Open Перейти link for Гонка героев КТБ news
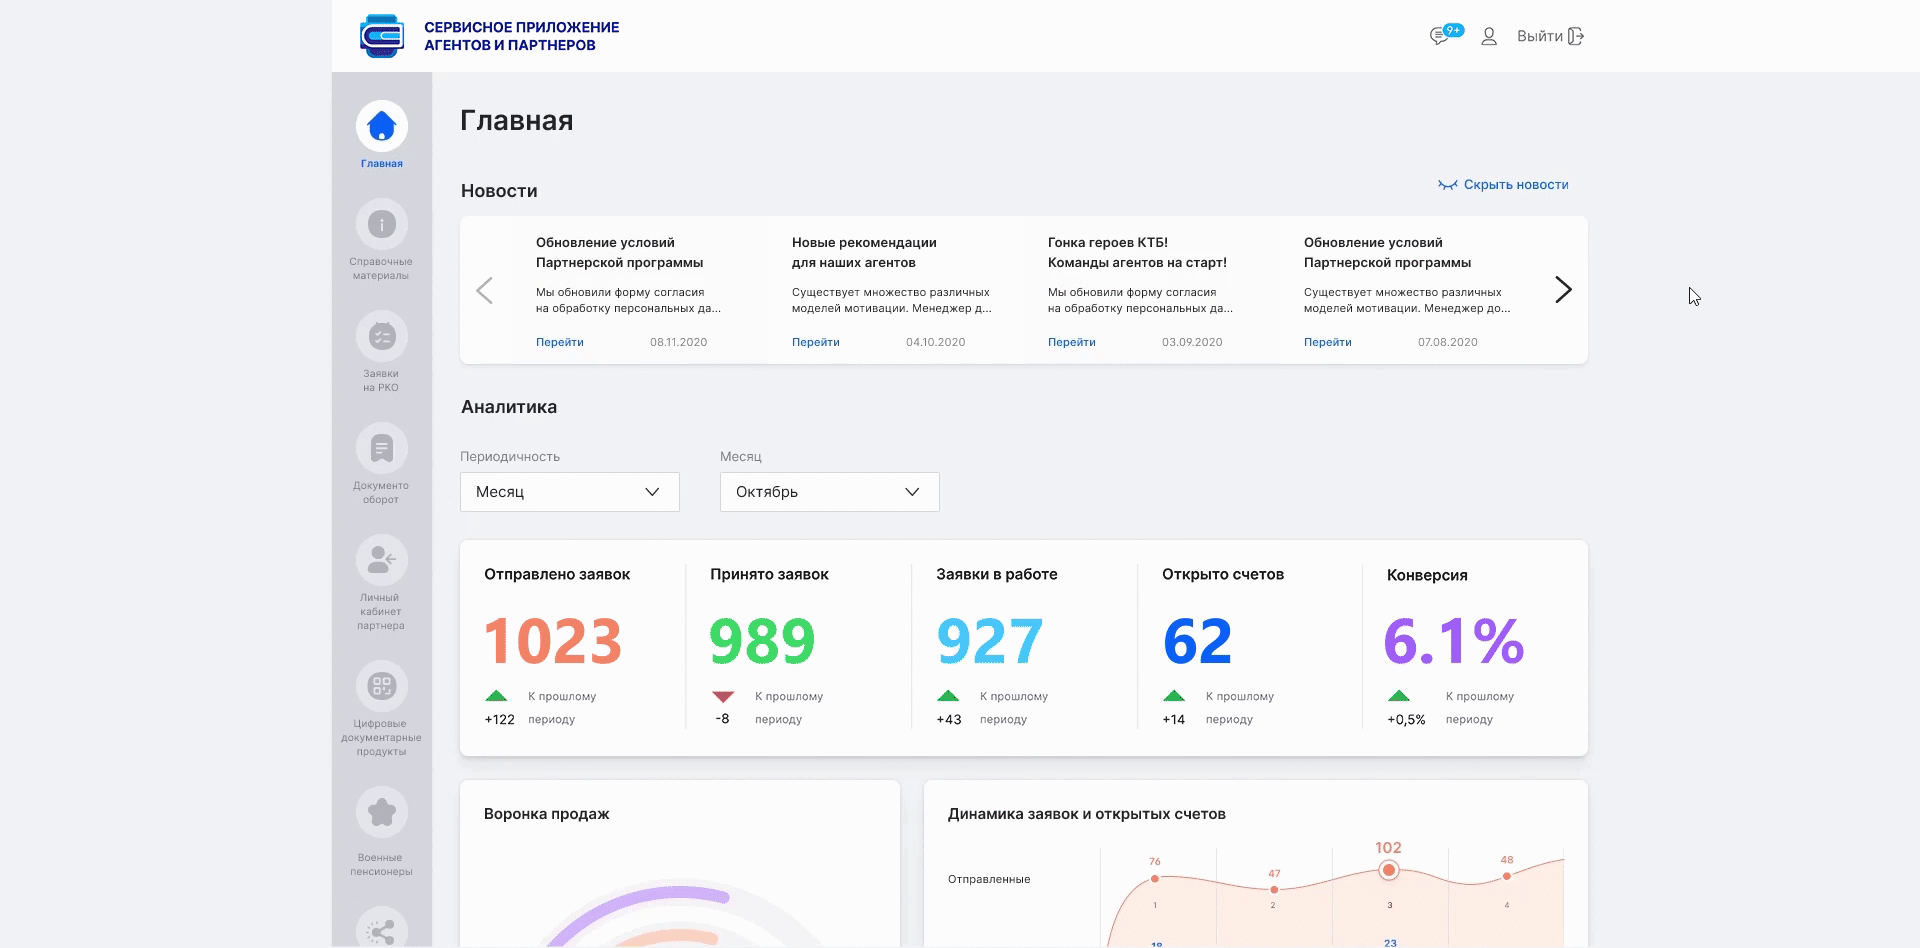This screenshot has width=1920, height=948. coord(1072,342)
